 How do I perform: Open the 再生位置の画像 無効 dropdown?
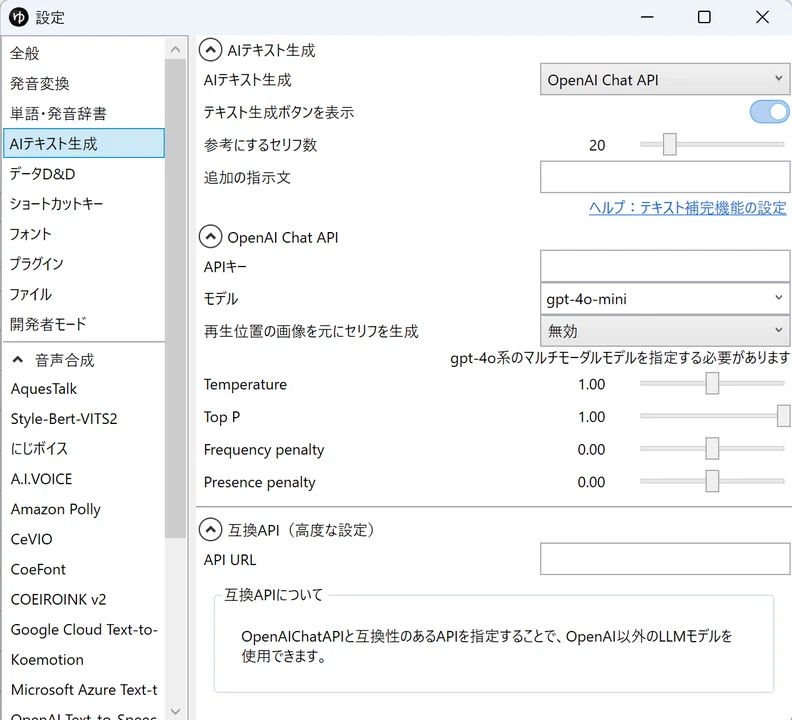click(665, 331)
